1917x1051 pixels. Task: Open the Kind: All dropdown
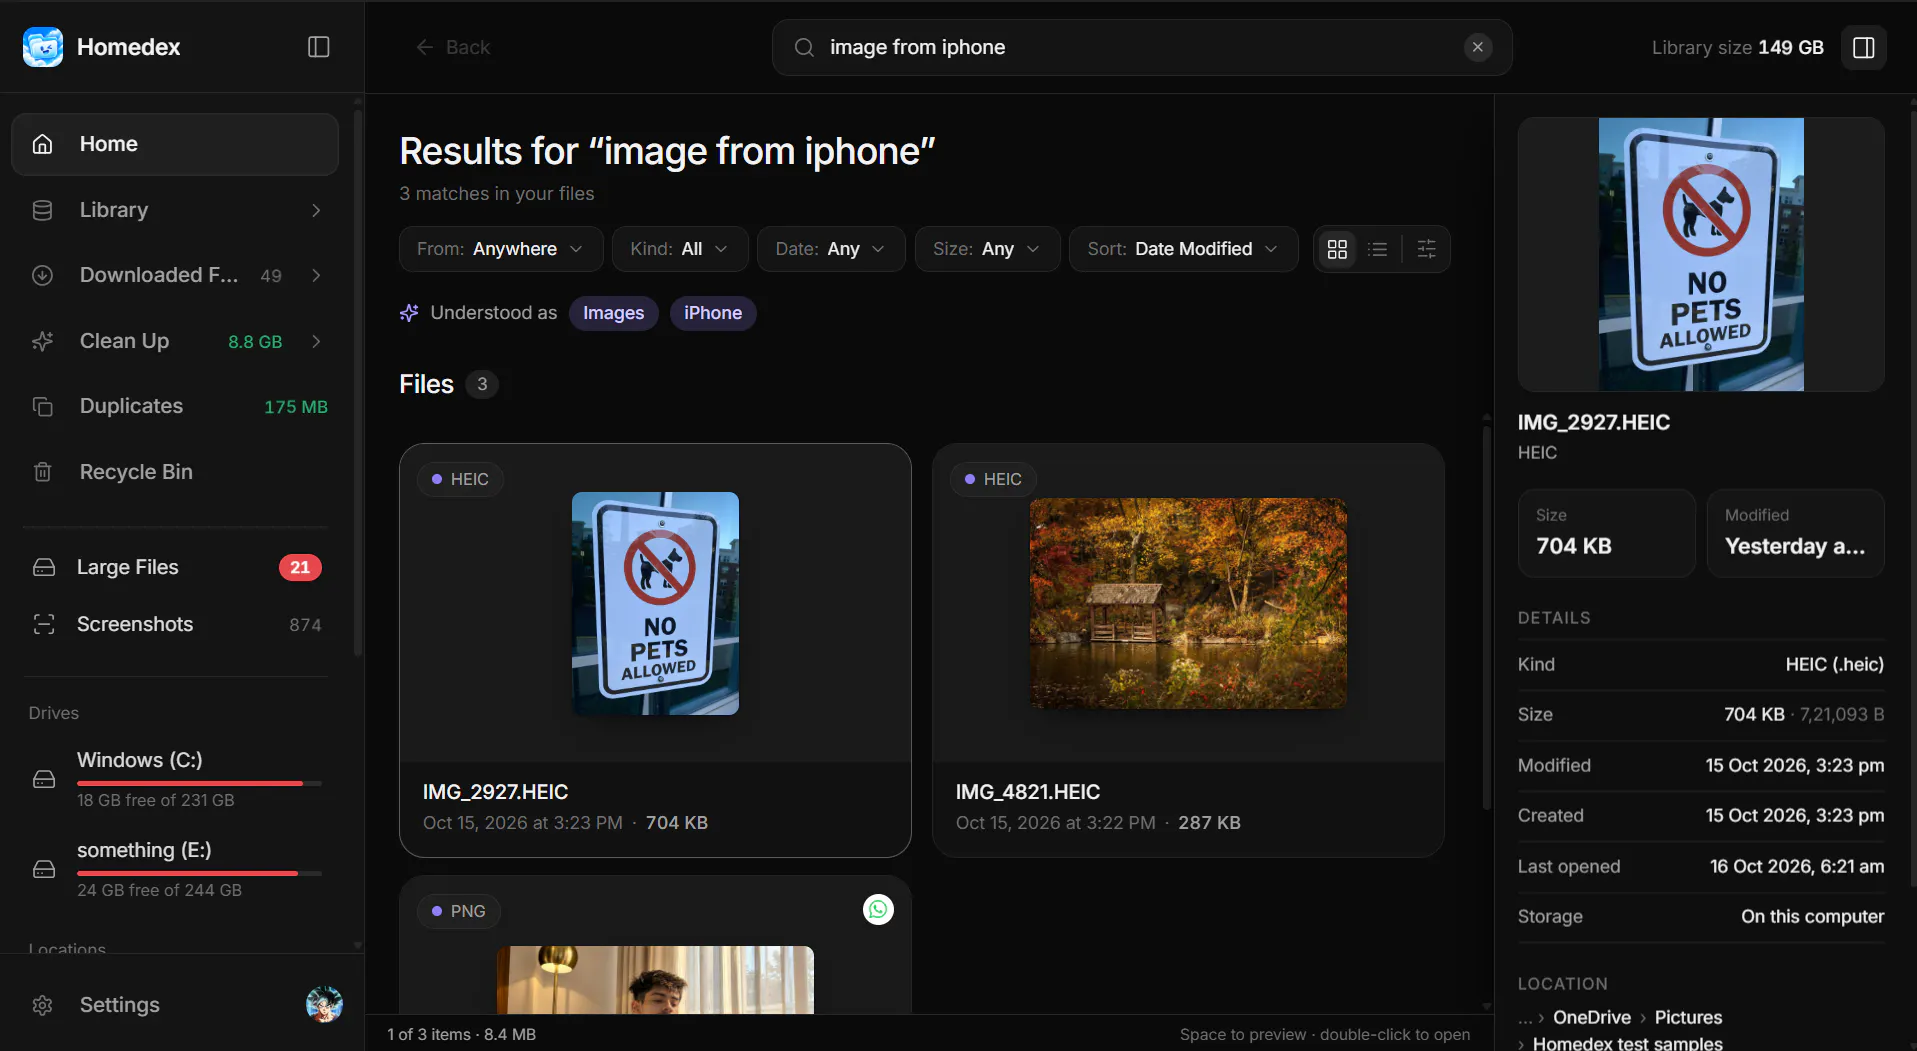coord(680,249)
